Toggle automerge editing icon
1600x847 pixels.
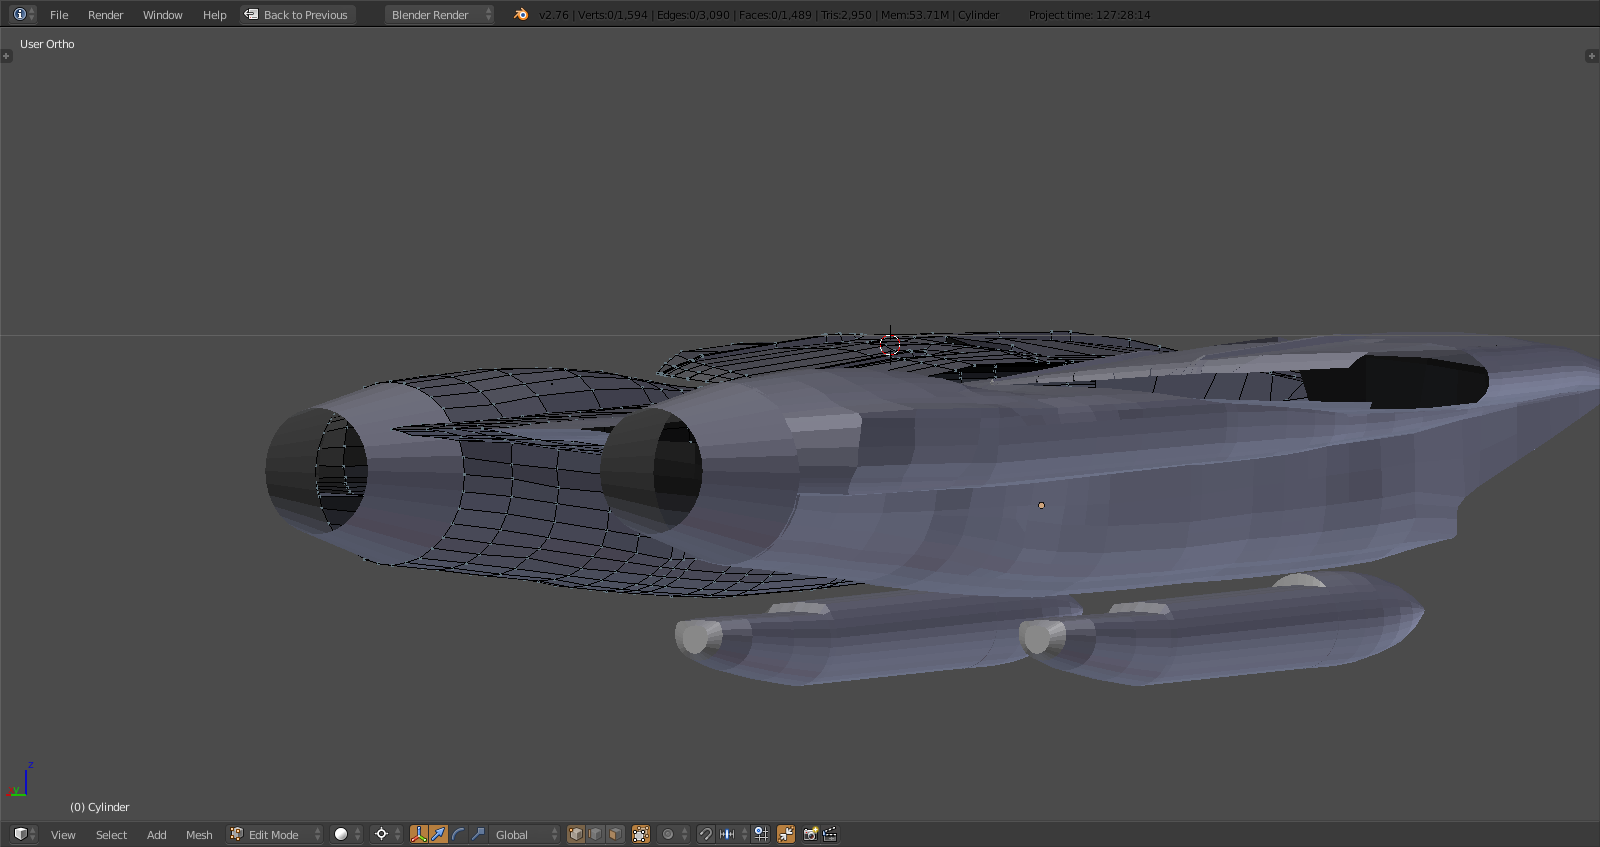tap(786, 834)
